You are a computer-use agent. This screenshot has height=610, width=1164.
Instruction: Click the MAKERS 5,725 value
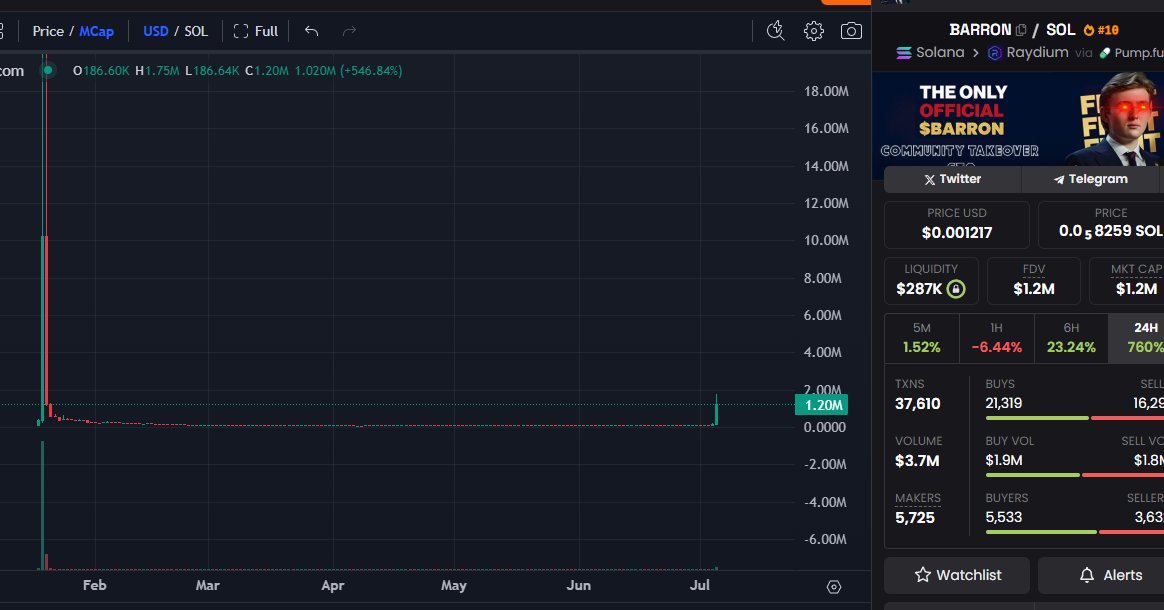click(x=915, y=518)
